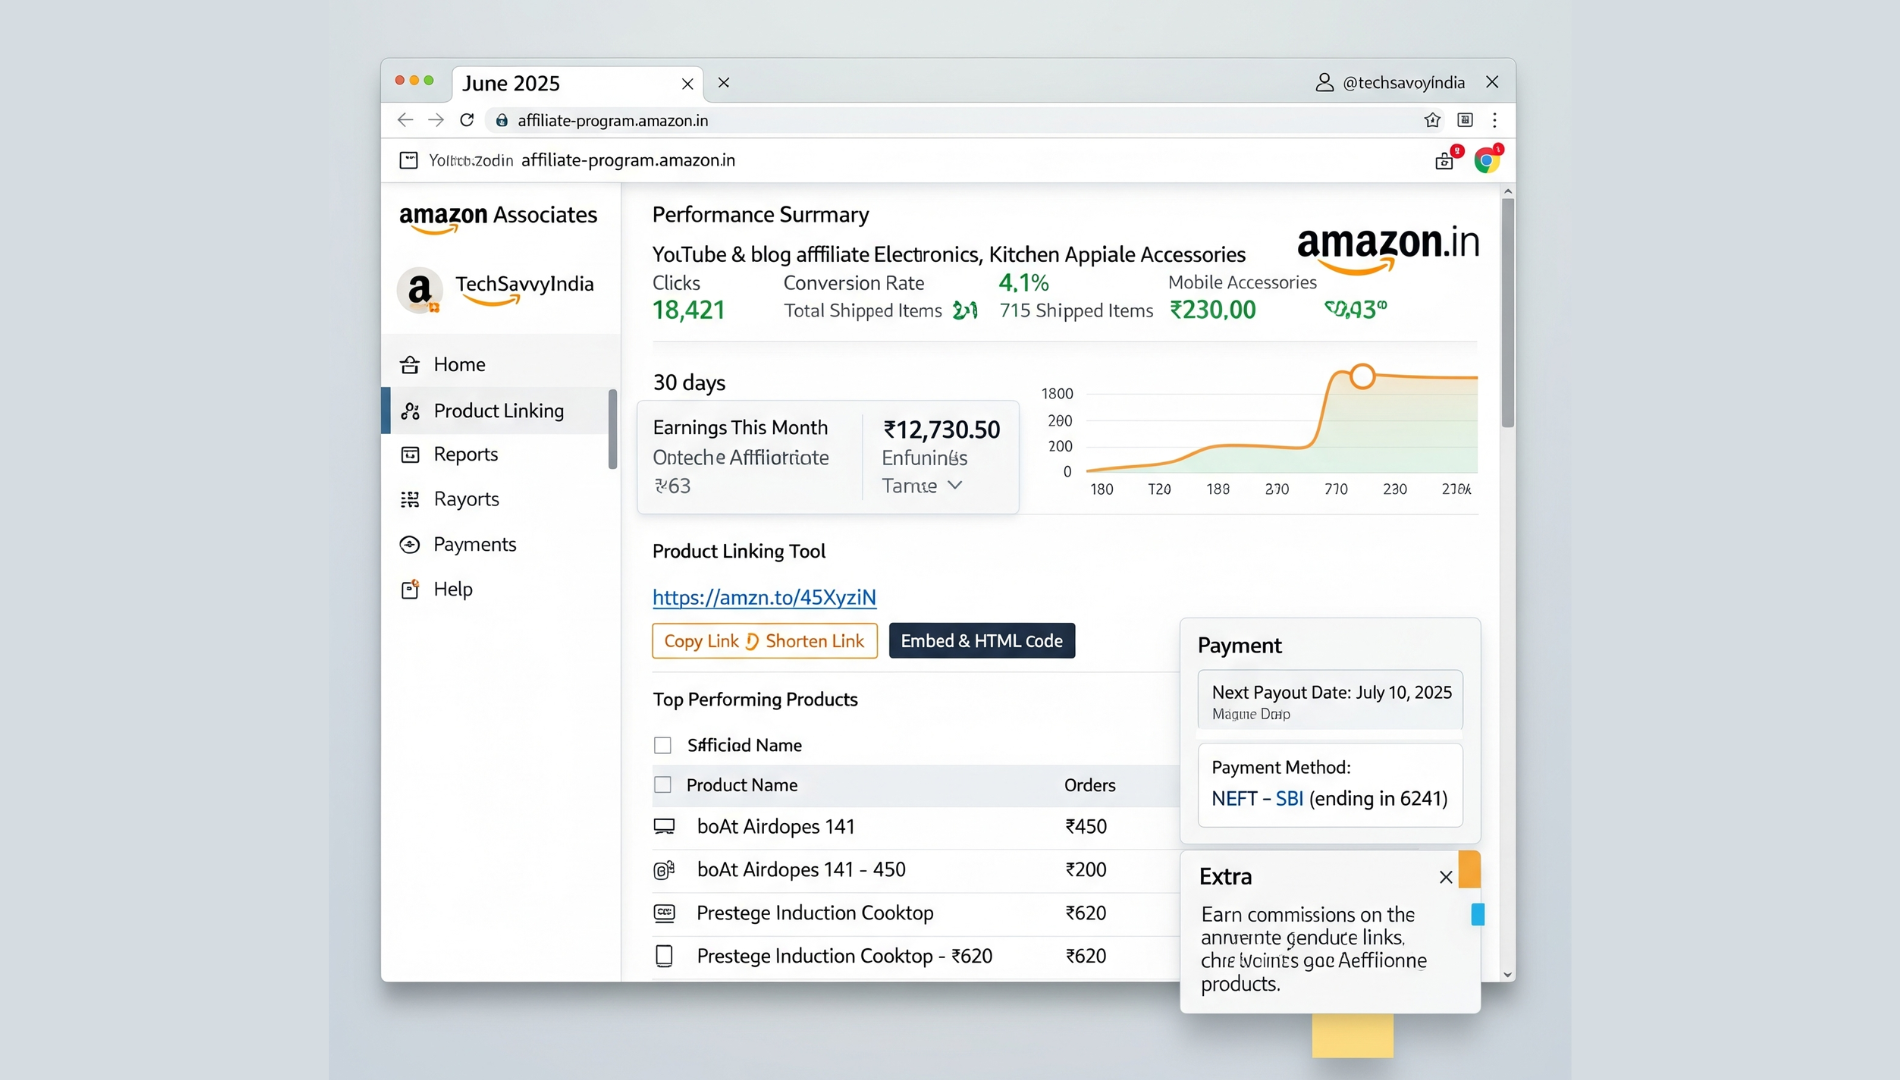The height and width of the screenshot is (1080, 1900).
Task: Click the 715 Shipped Items text
Action: point(1076,311)
